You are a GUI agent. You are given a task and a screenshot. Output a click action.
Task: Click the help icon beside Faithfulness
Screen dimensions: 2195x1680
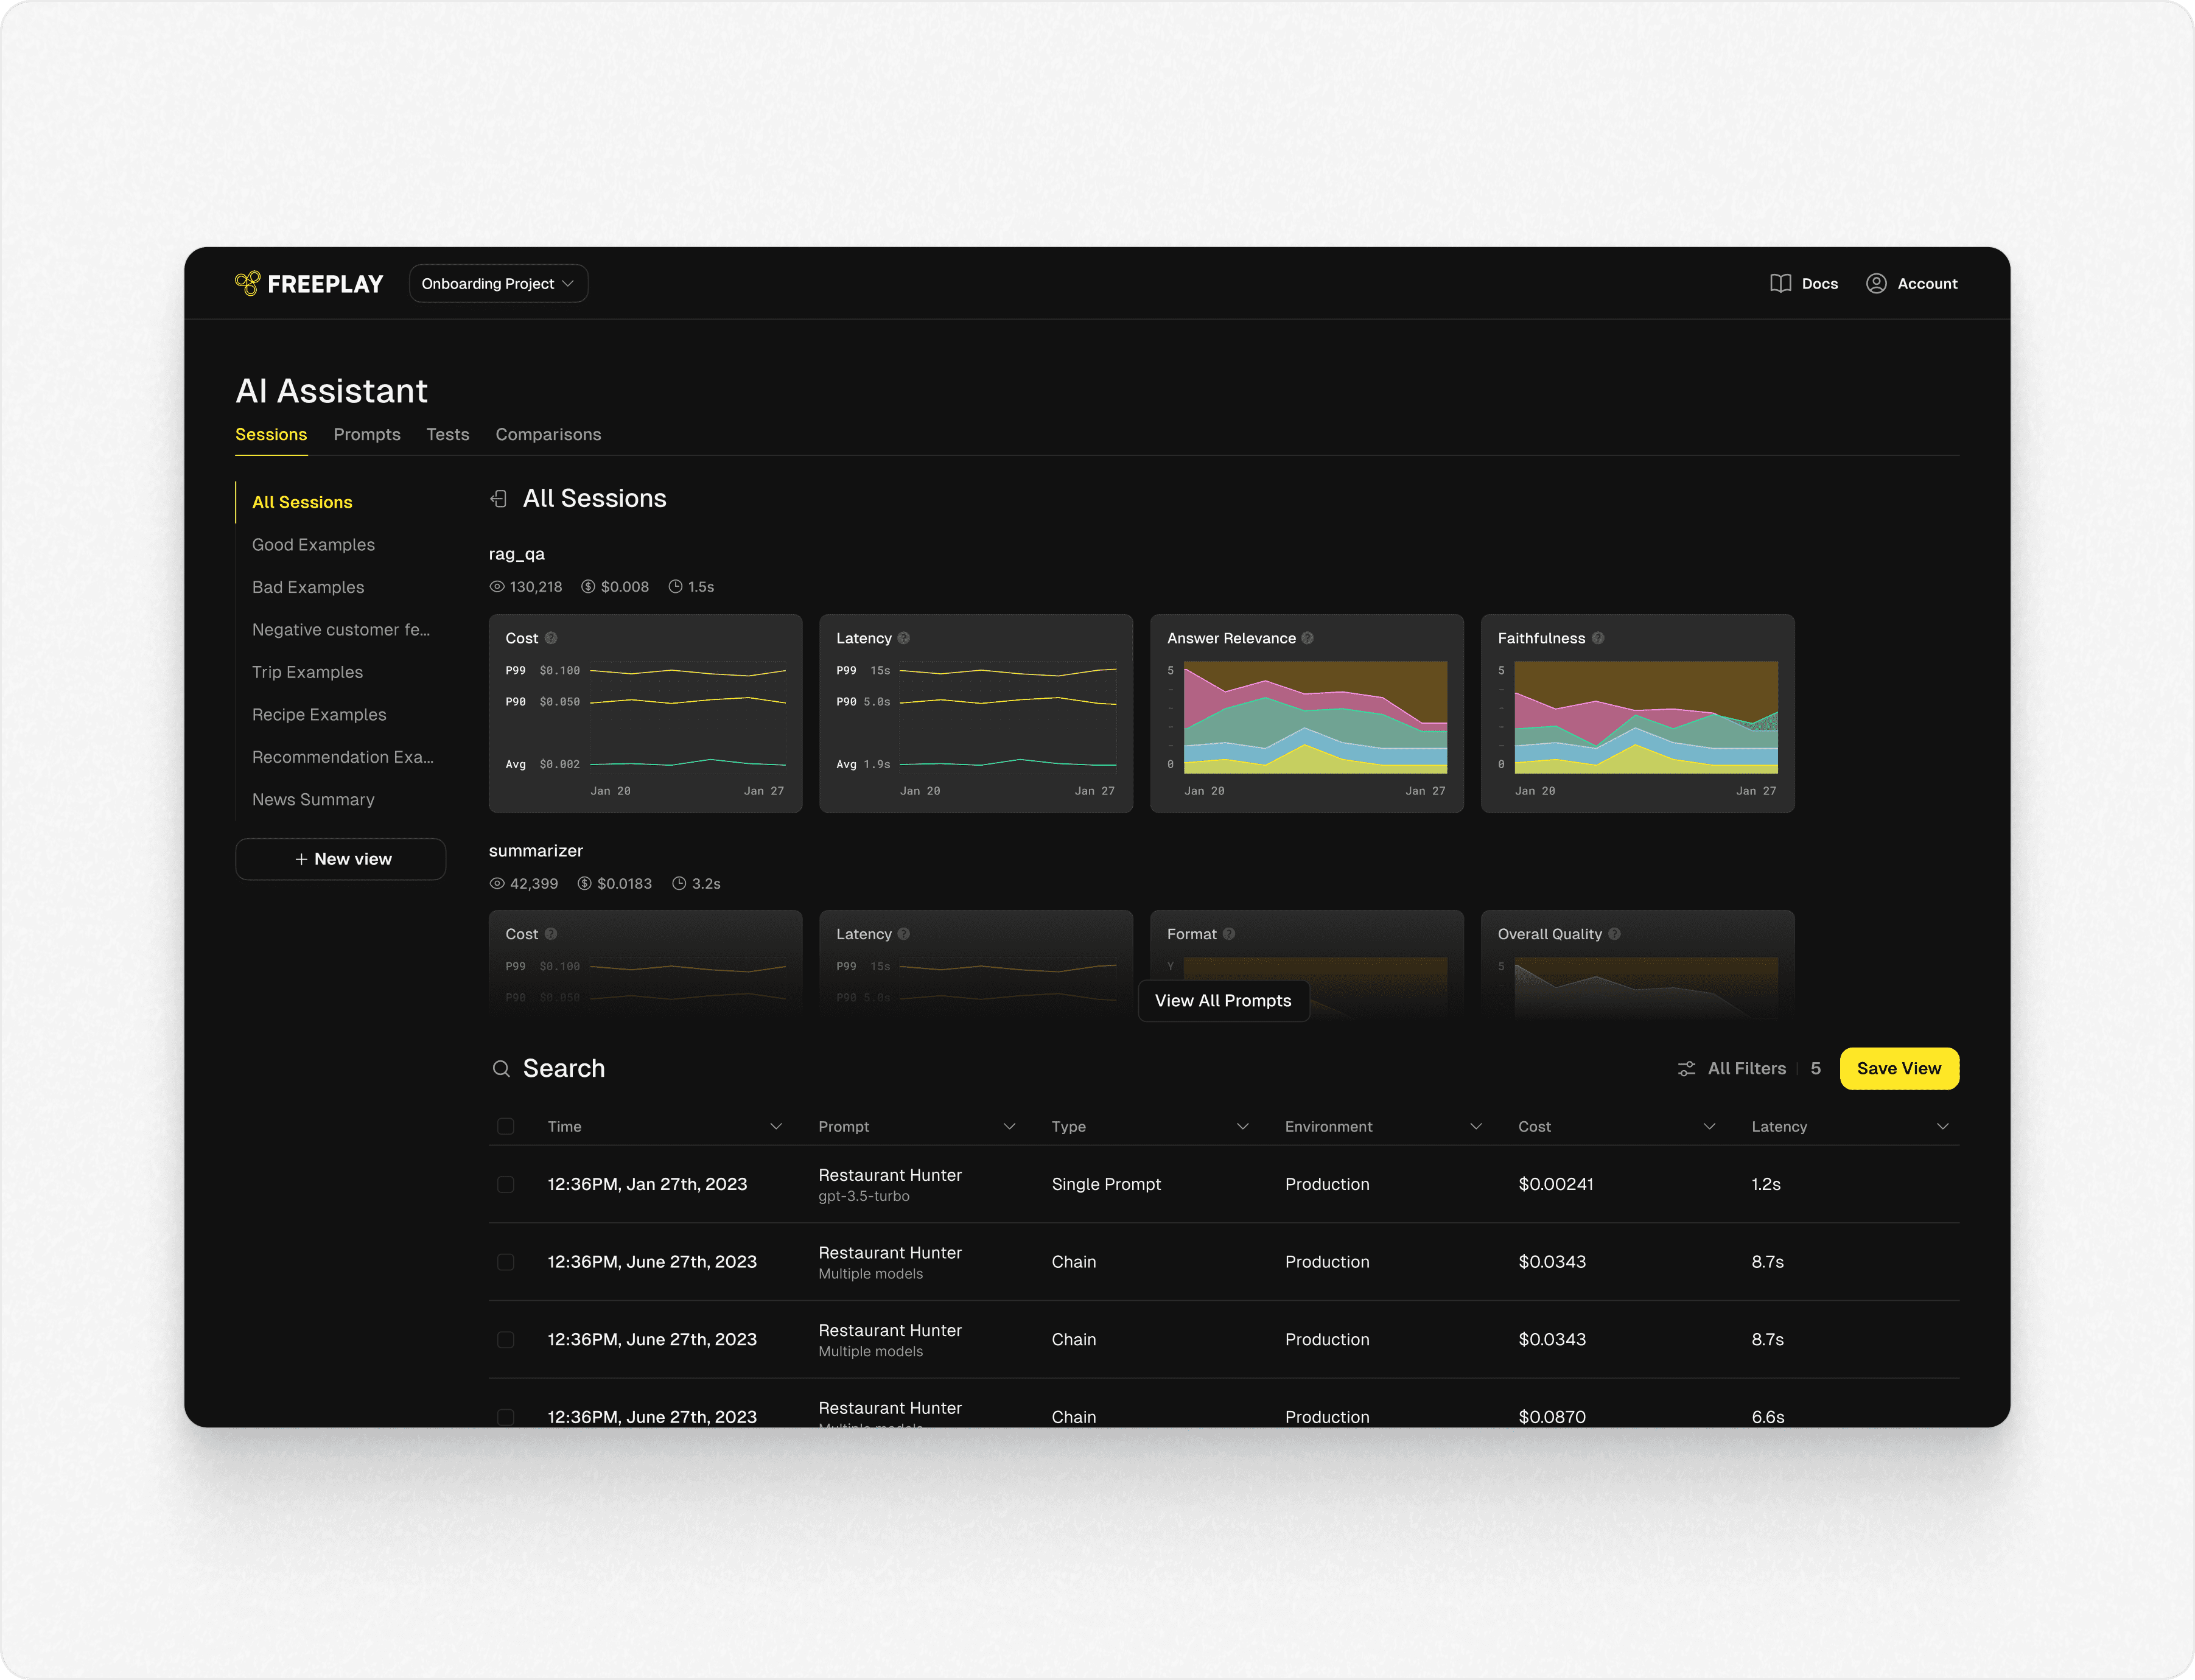[1598, 638]
